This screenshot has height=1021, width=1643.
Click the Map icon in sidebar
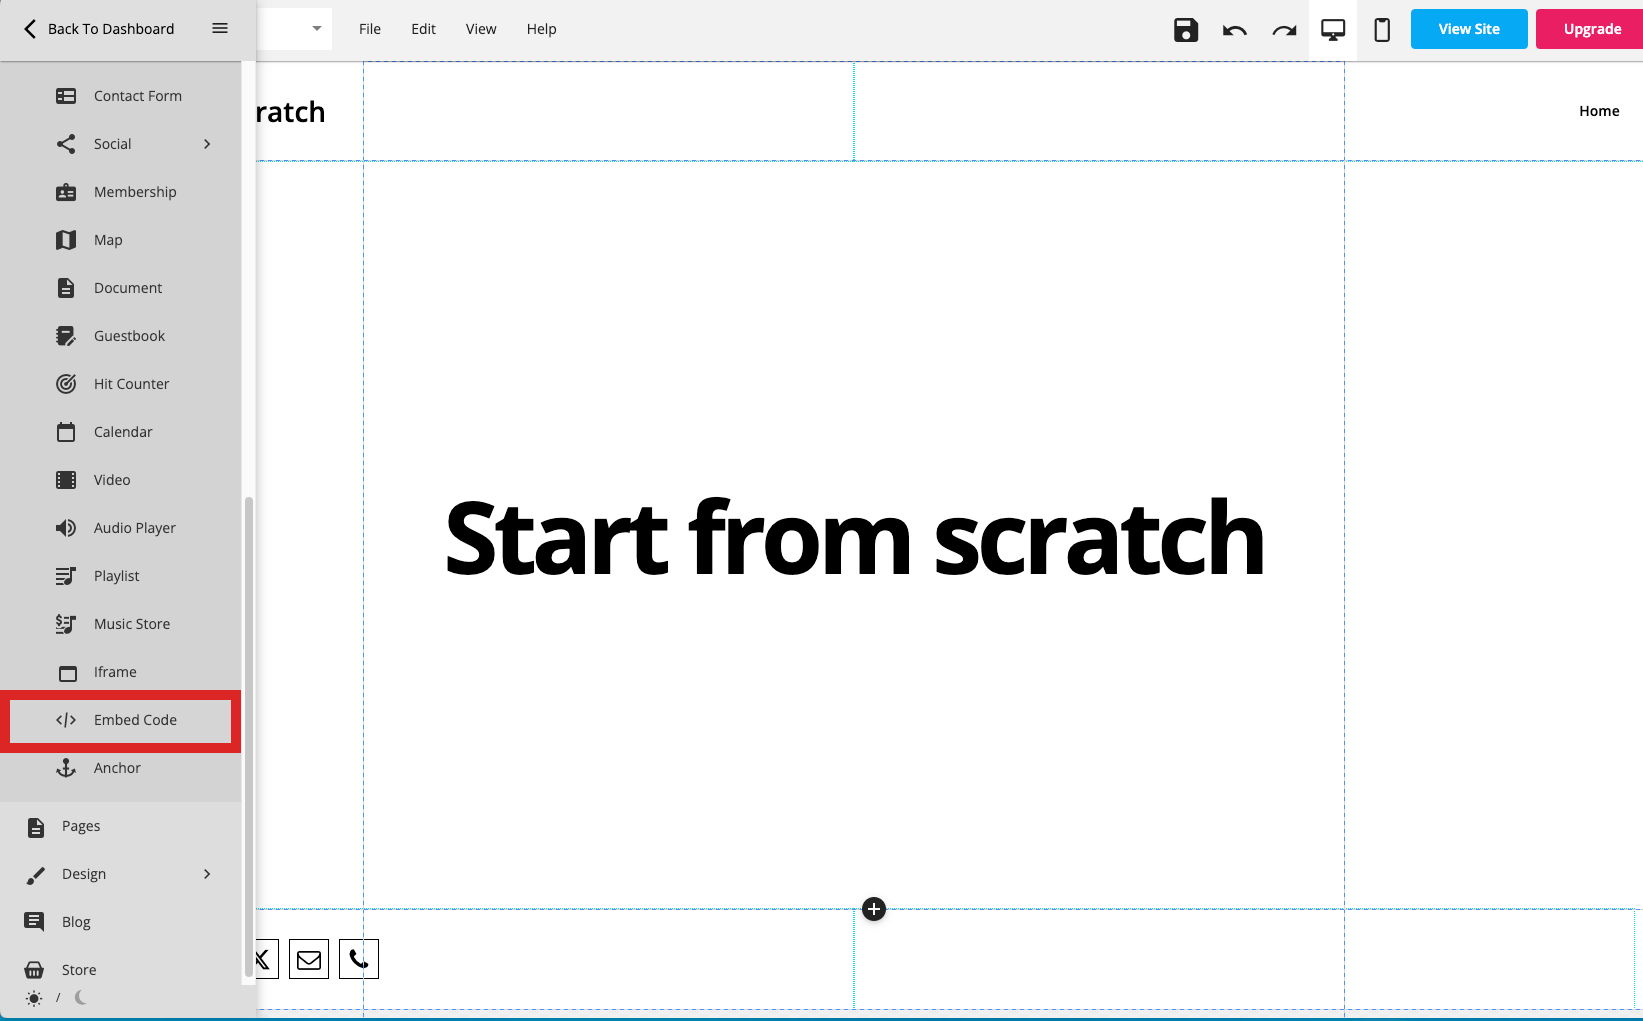[66, 240]
